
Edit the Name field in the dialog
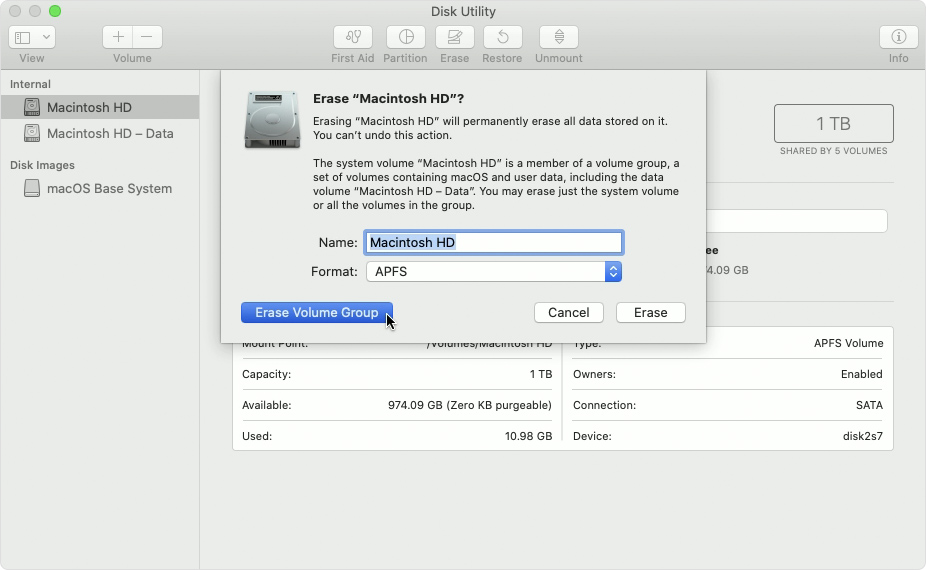pyautogui.click(x=494, y=243)
